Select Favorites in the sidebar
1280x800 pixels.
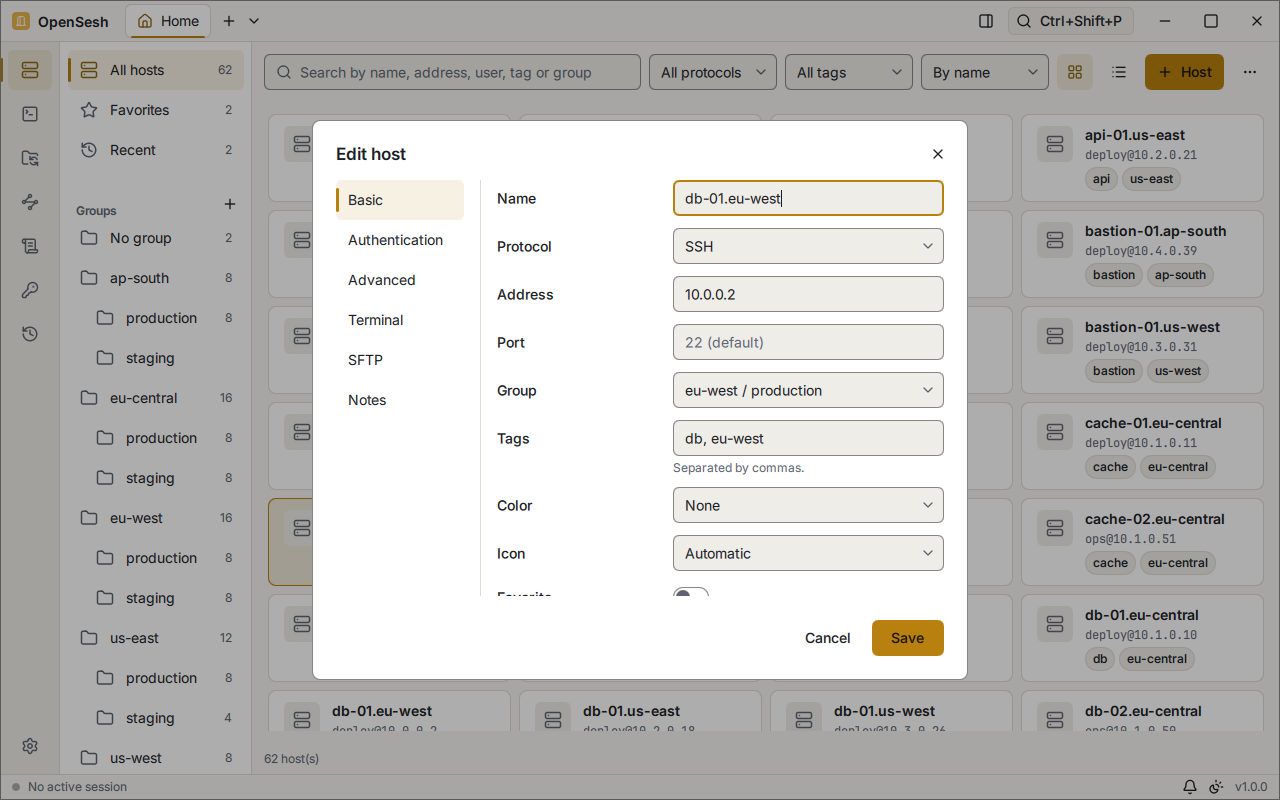(x=156, y=110)
